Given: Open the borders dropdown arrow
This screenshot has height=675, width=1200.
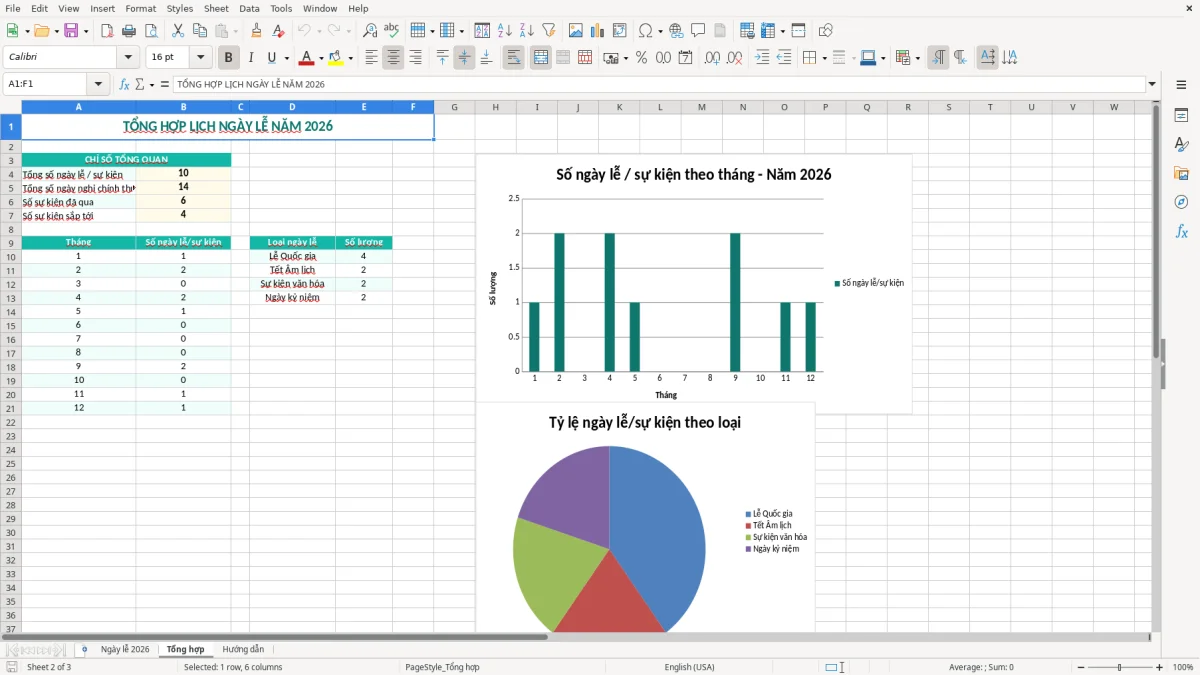Looking at the screenshot, I should coord(825,58).
